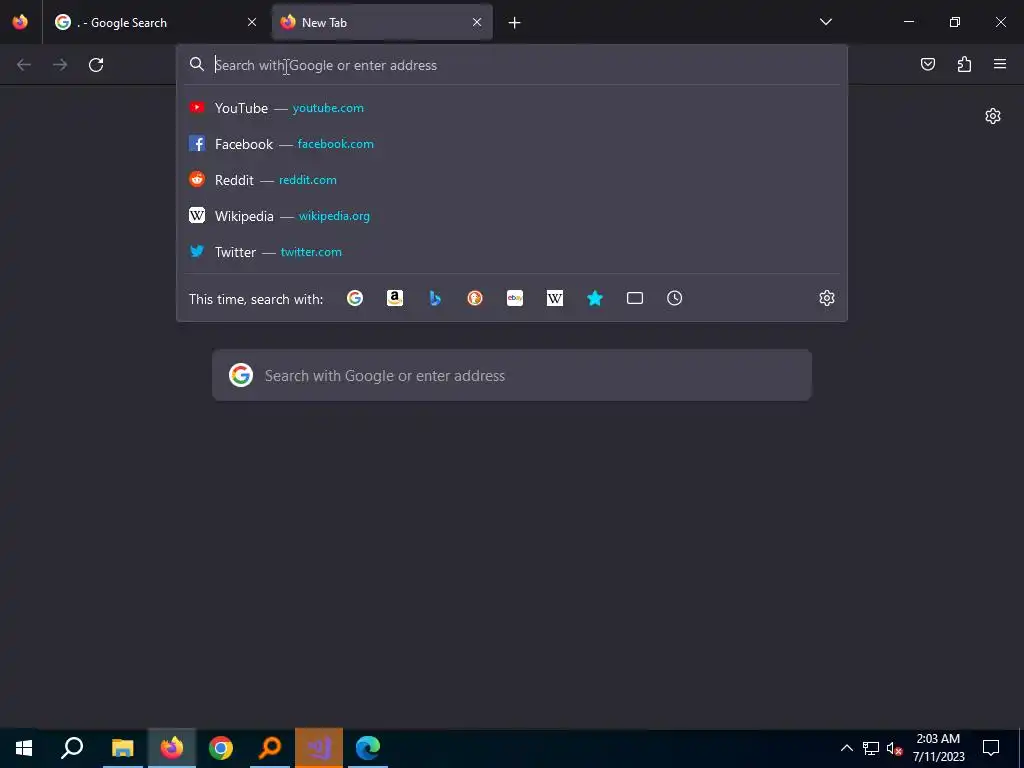Search bookmarks using the star icon

pyautogui.click(x=595, y=298)
